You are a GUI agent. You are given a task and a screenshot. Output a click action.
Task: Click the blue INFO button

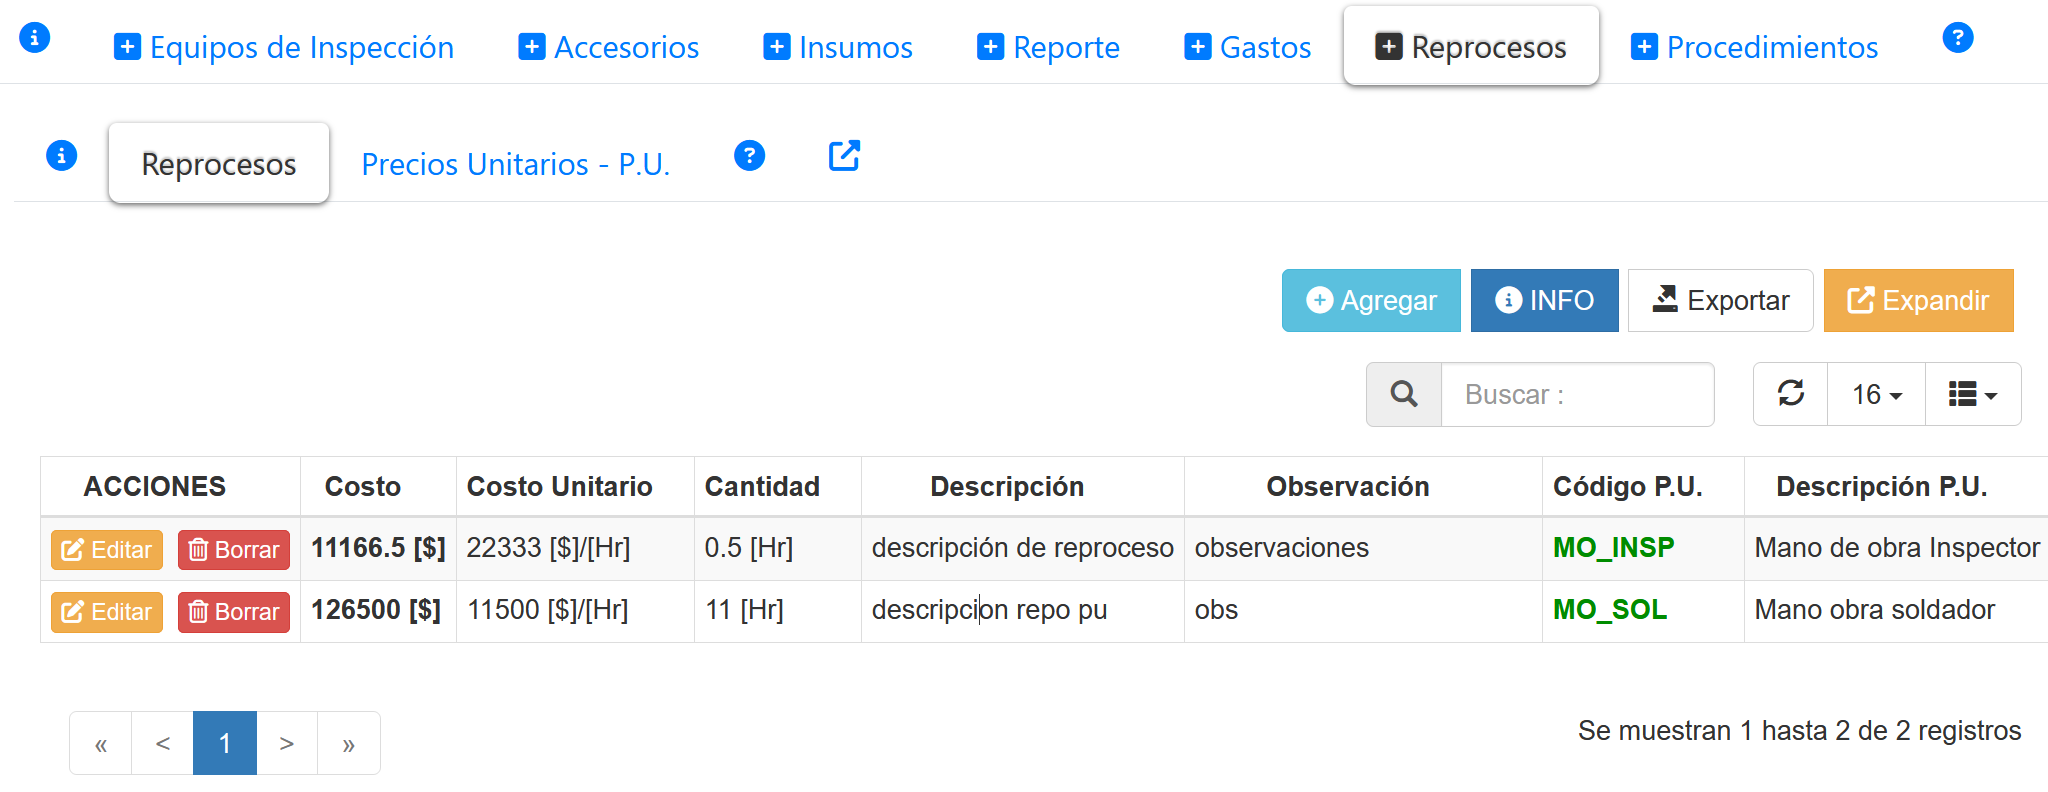[x=1544, y=301]
